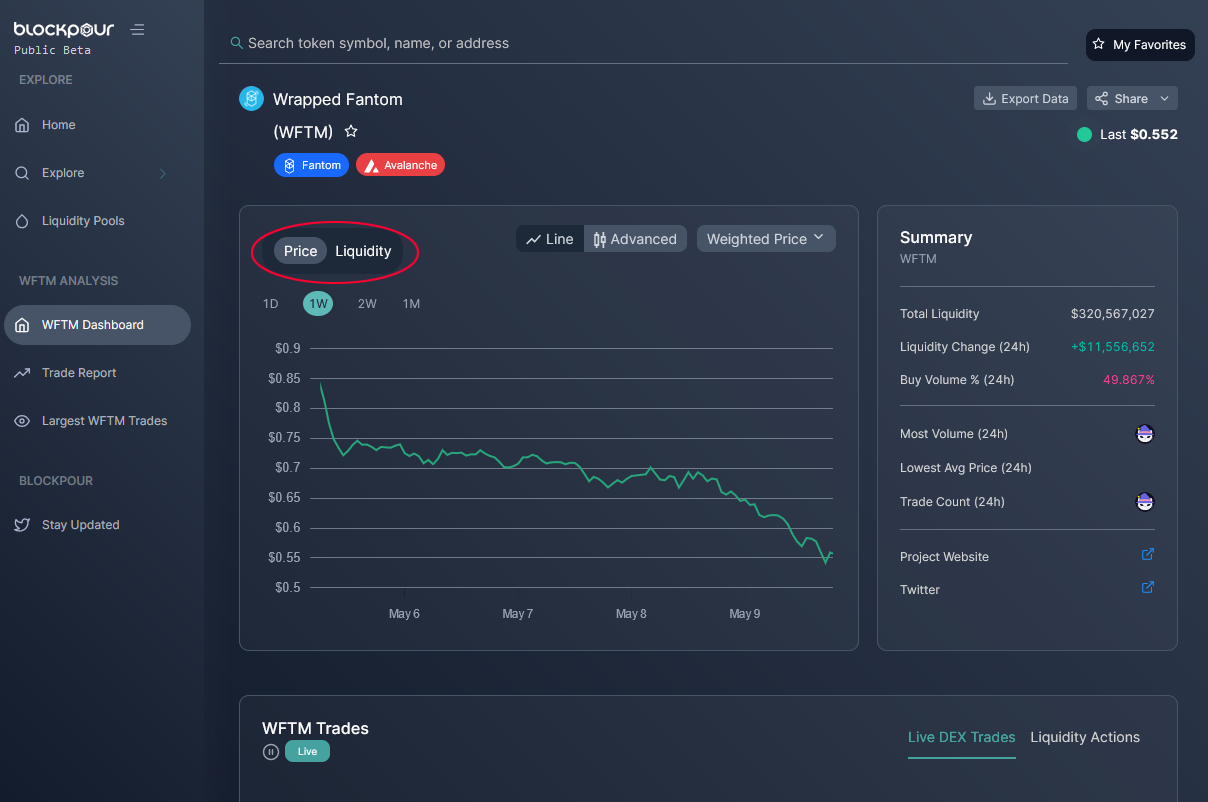Click the WFTM Dashboard house icon

click(x=22, y=325)
